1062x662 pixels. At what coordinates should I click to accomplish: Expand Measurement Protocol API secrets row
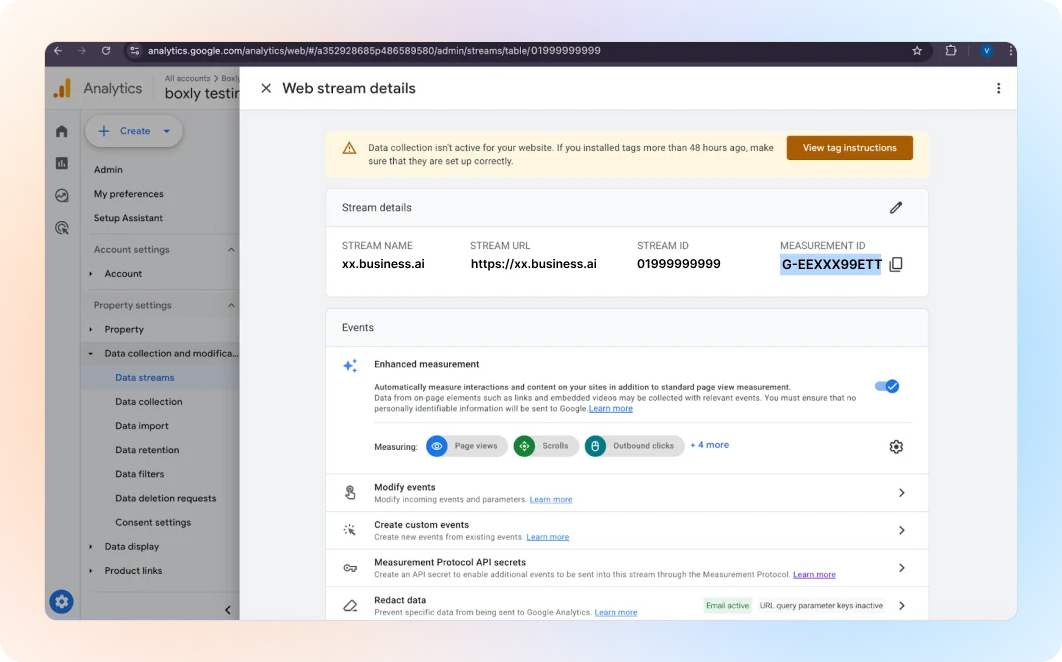tap(901, 568)
